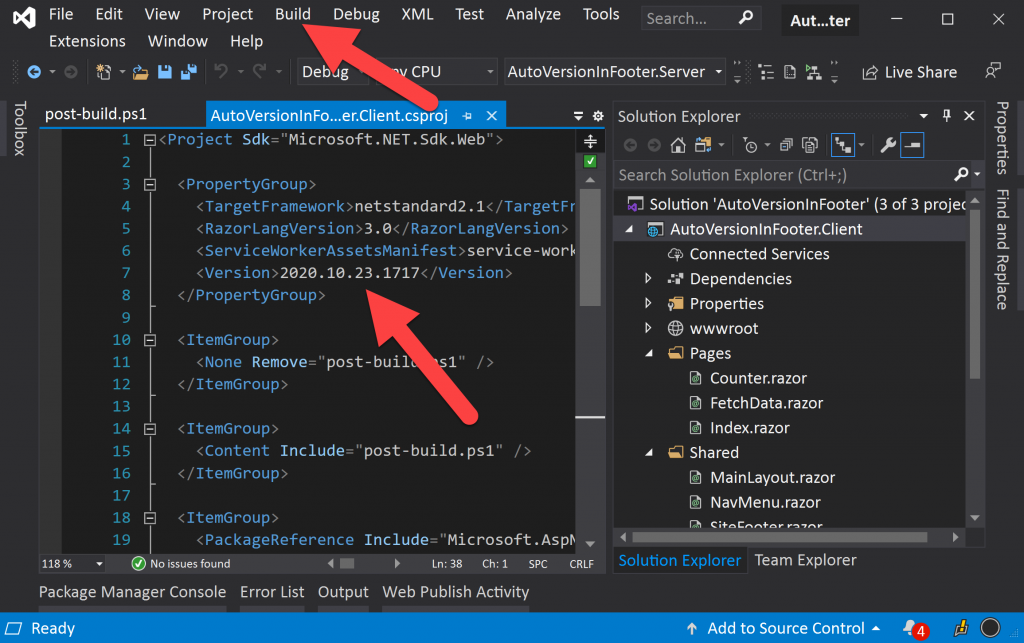Click Add to Source Control

click(x=783, y=628)
